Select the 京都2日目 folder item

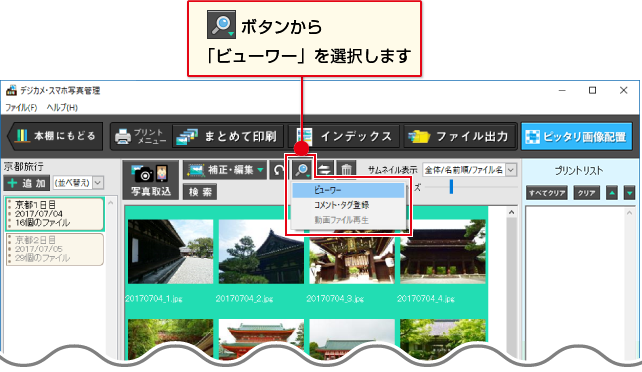pyautogui.click(x=54, y=249)
